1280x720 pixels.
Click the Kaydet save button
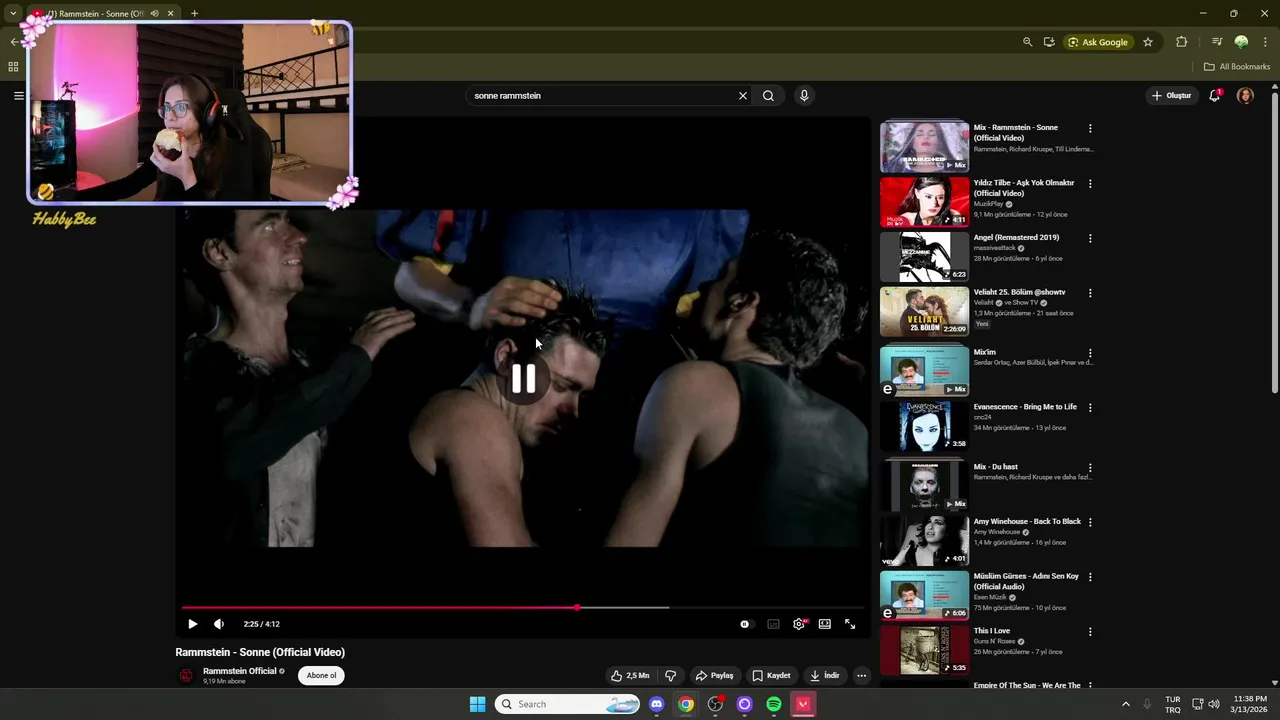coord(771,676)
